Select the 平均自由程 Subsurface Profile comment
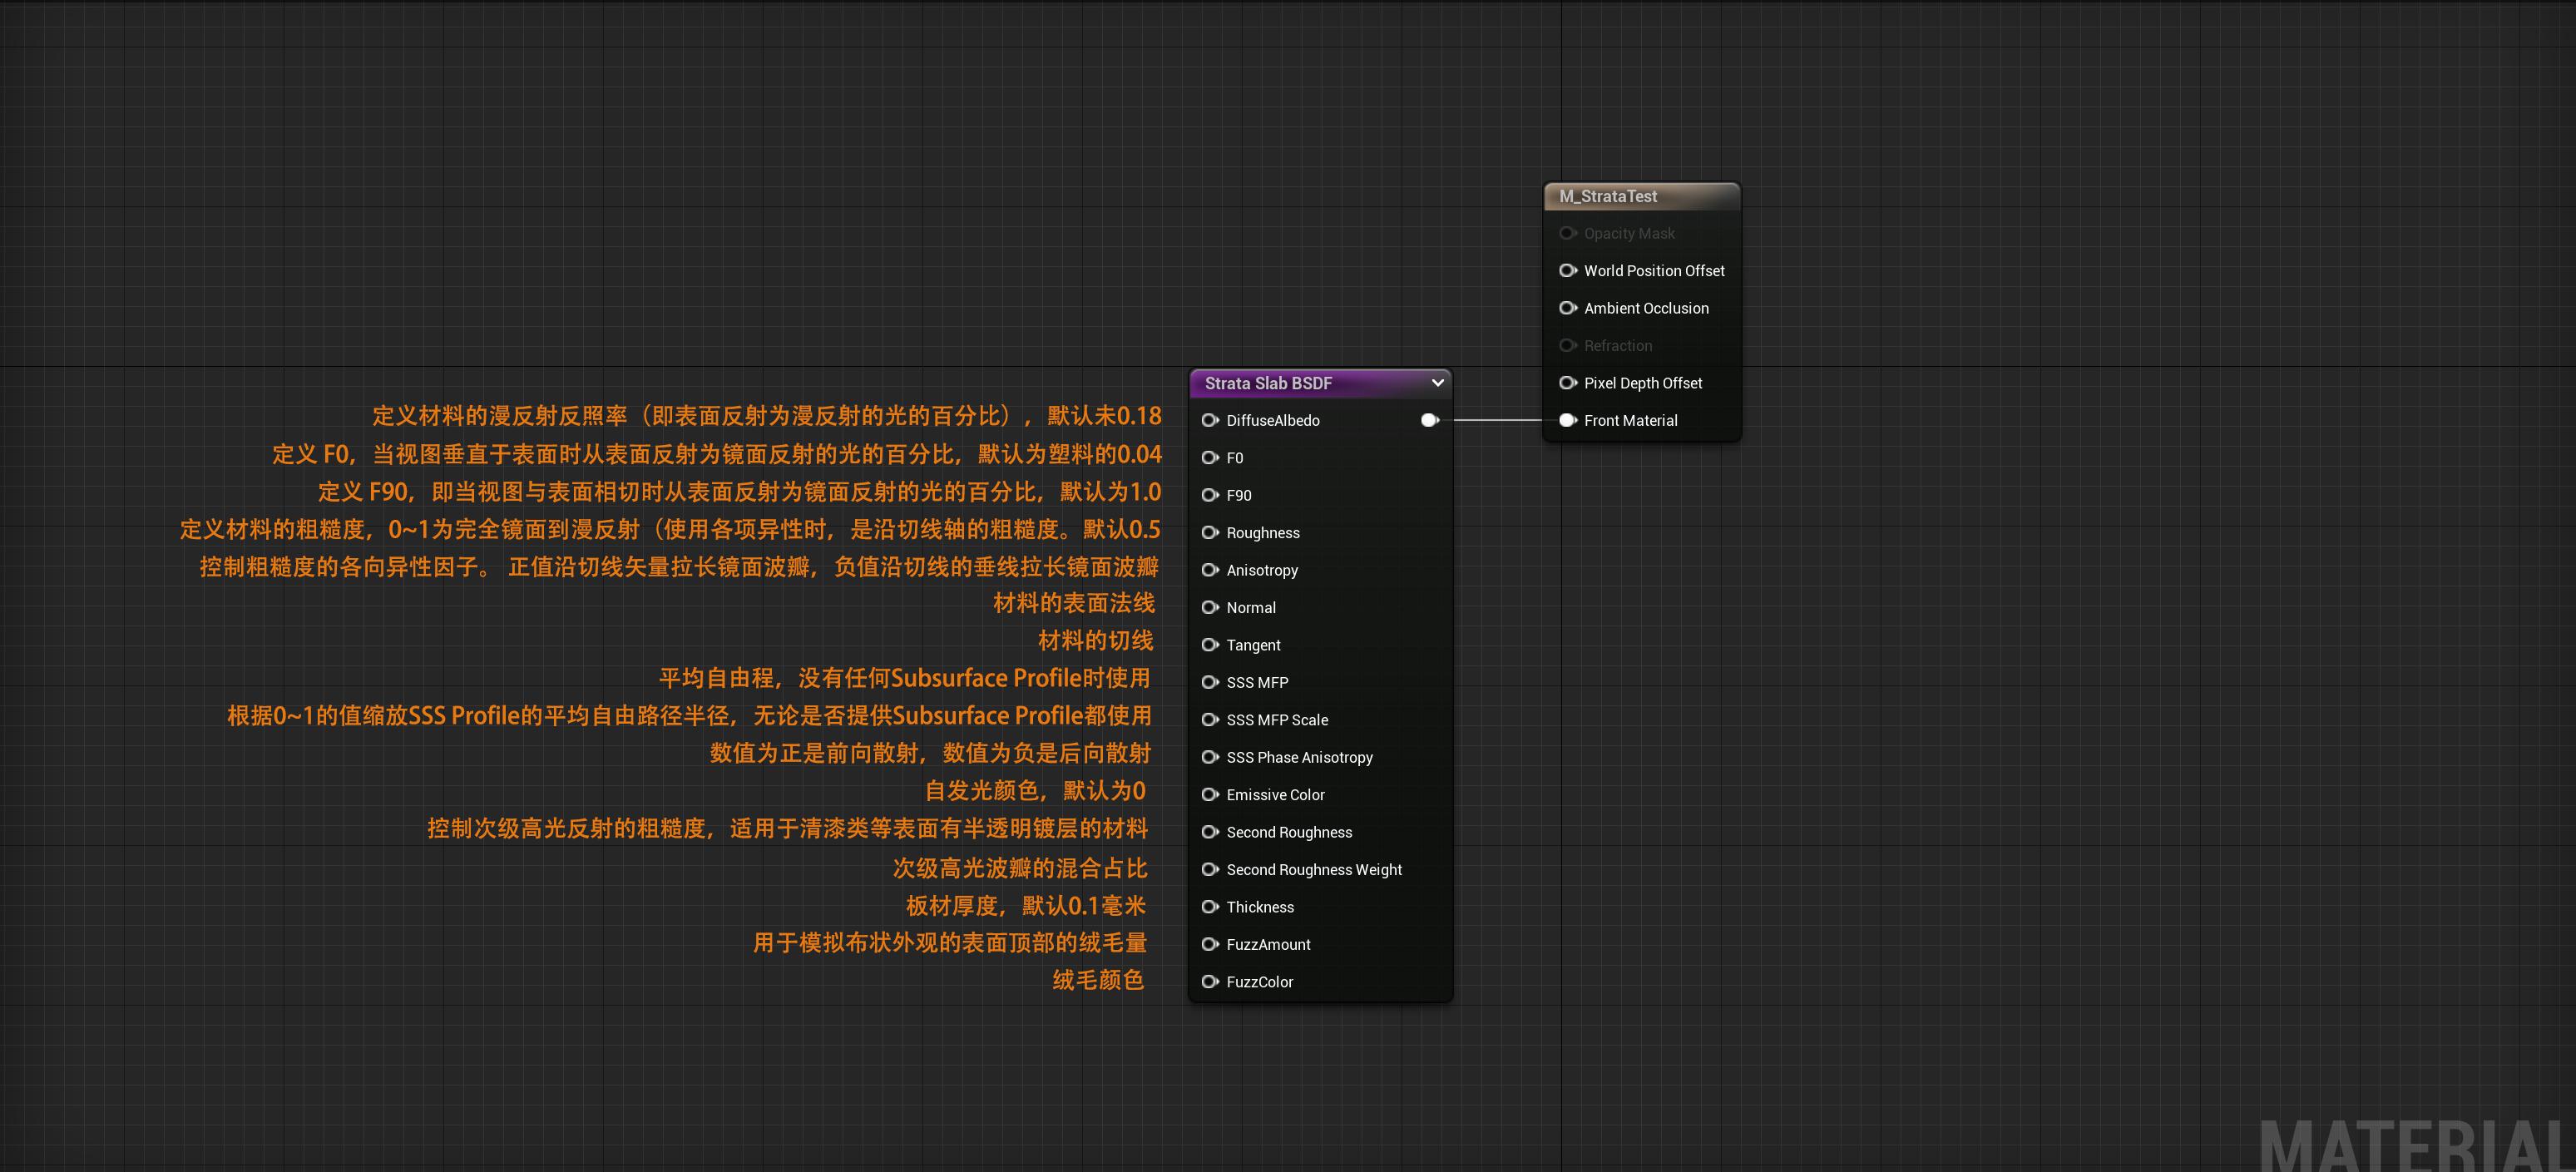This screenshot has height=1172, width=2576. click(905, 678)
